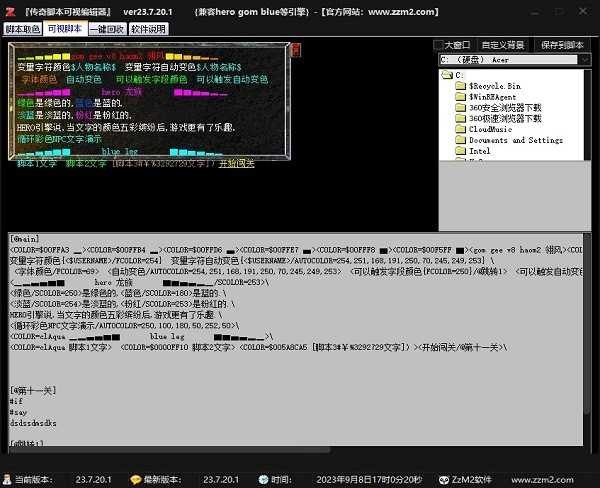Image resolution: width=600 pixels, height=488 pixels.
Task: Switch to the 脚本取色 tab
Action: (x=22, y=29)
